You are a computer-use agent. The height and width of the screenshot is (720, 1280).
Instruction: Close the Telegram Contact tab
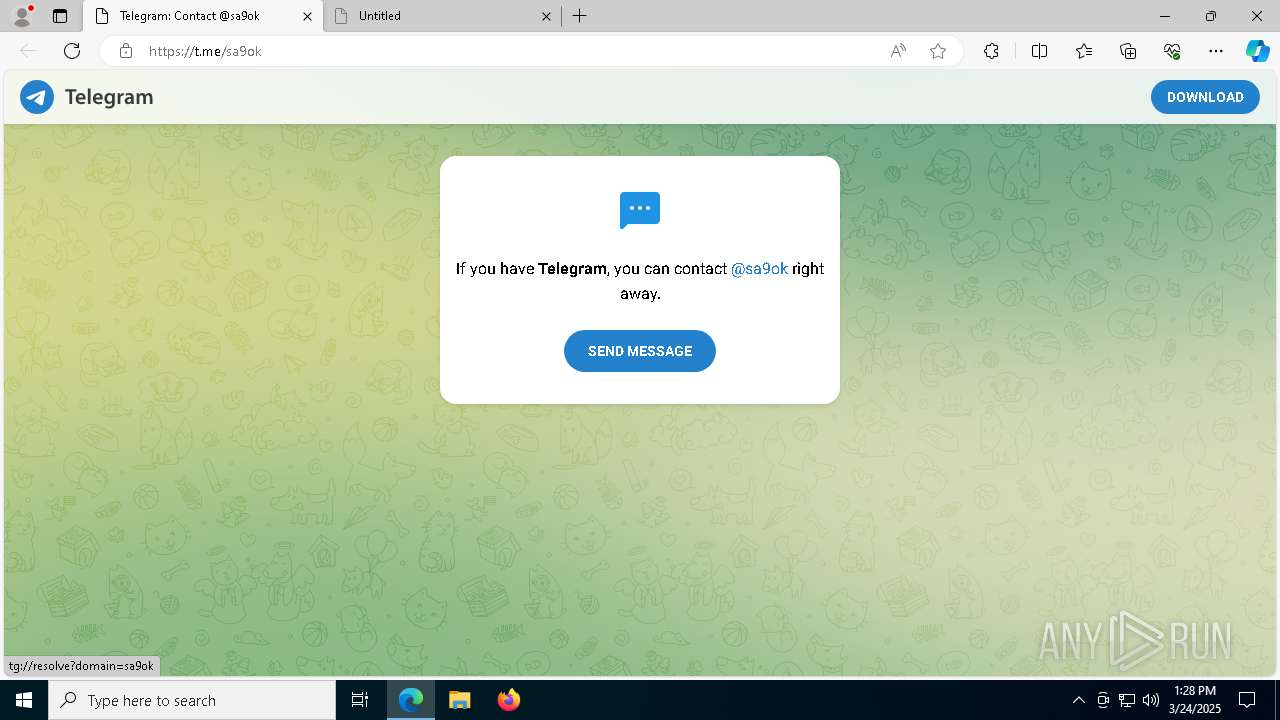[307, 16]
